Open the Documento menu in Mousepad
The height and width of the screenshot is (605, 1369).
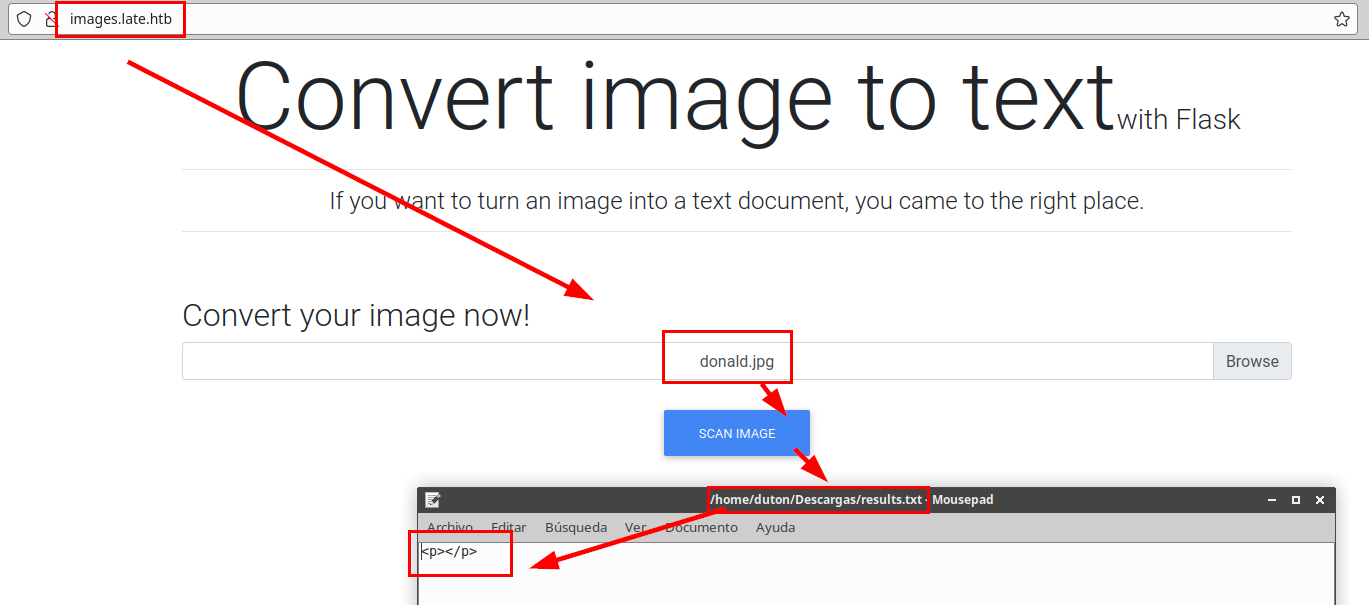point(701,527)
